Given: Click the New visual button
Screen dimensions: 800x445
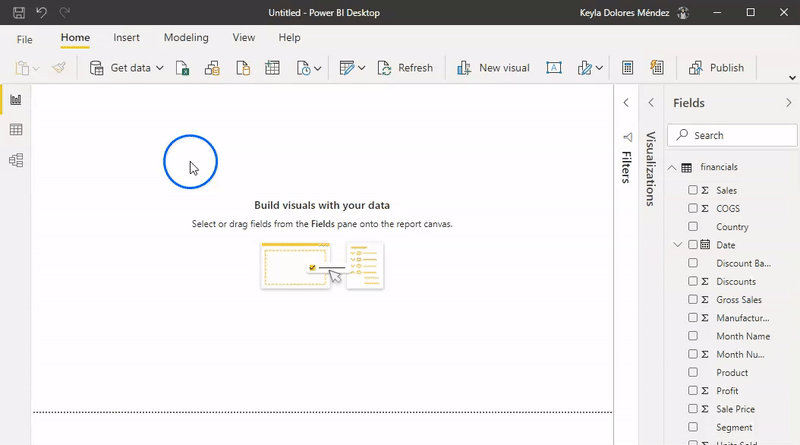Looking at the screenshot, I should click(x=493, y=68).
